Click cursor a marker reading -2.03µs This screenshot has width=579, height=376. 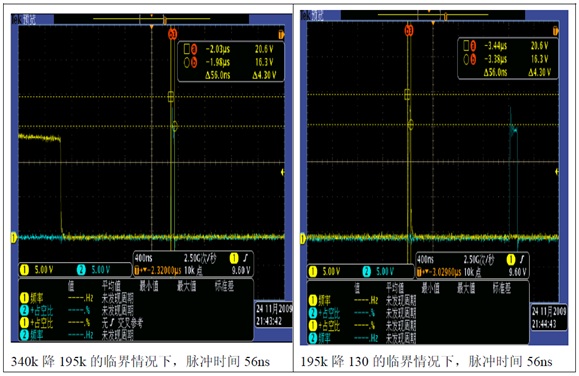[x=193, y=49]
